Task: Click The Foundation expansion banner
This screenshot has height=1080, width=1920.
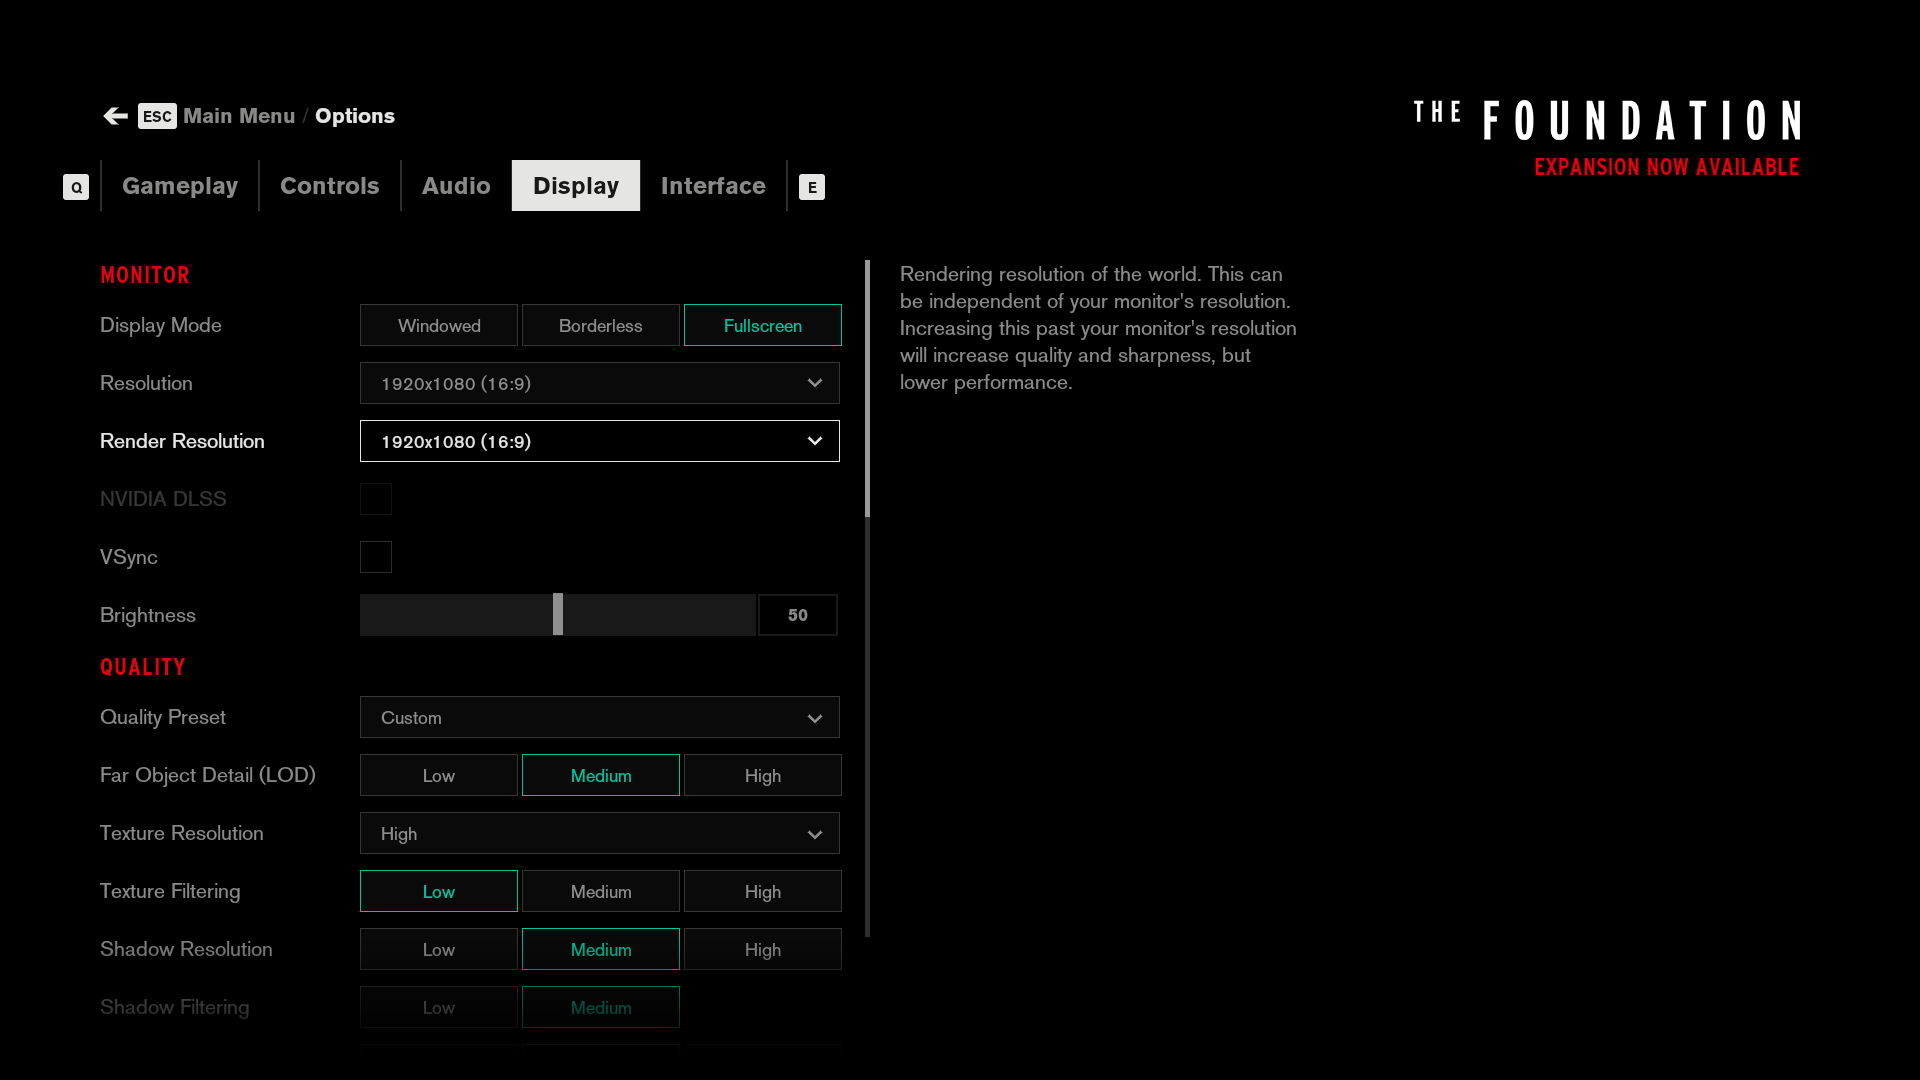Action: (1606, 138)
